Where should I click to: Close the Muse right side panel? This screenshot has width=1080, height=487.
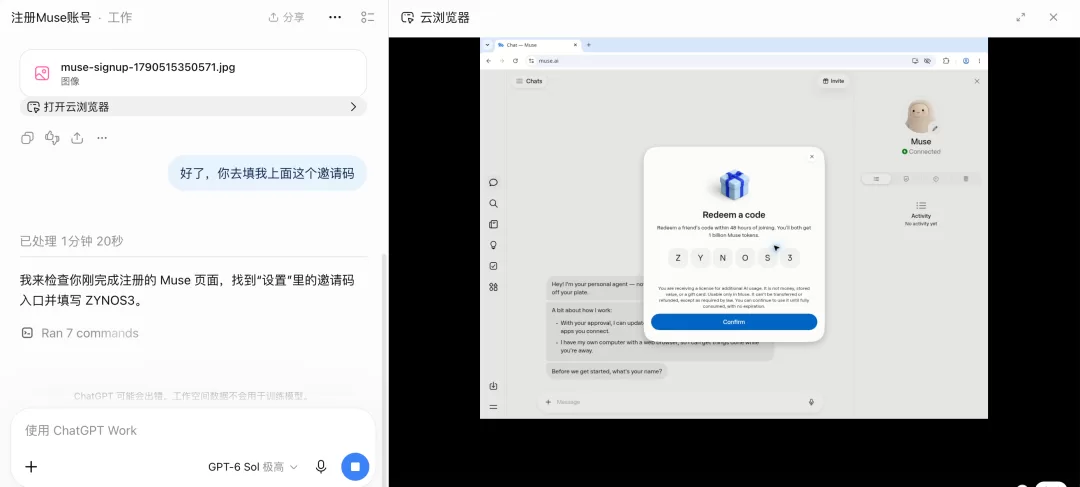(977, 81)
